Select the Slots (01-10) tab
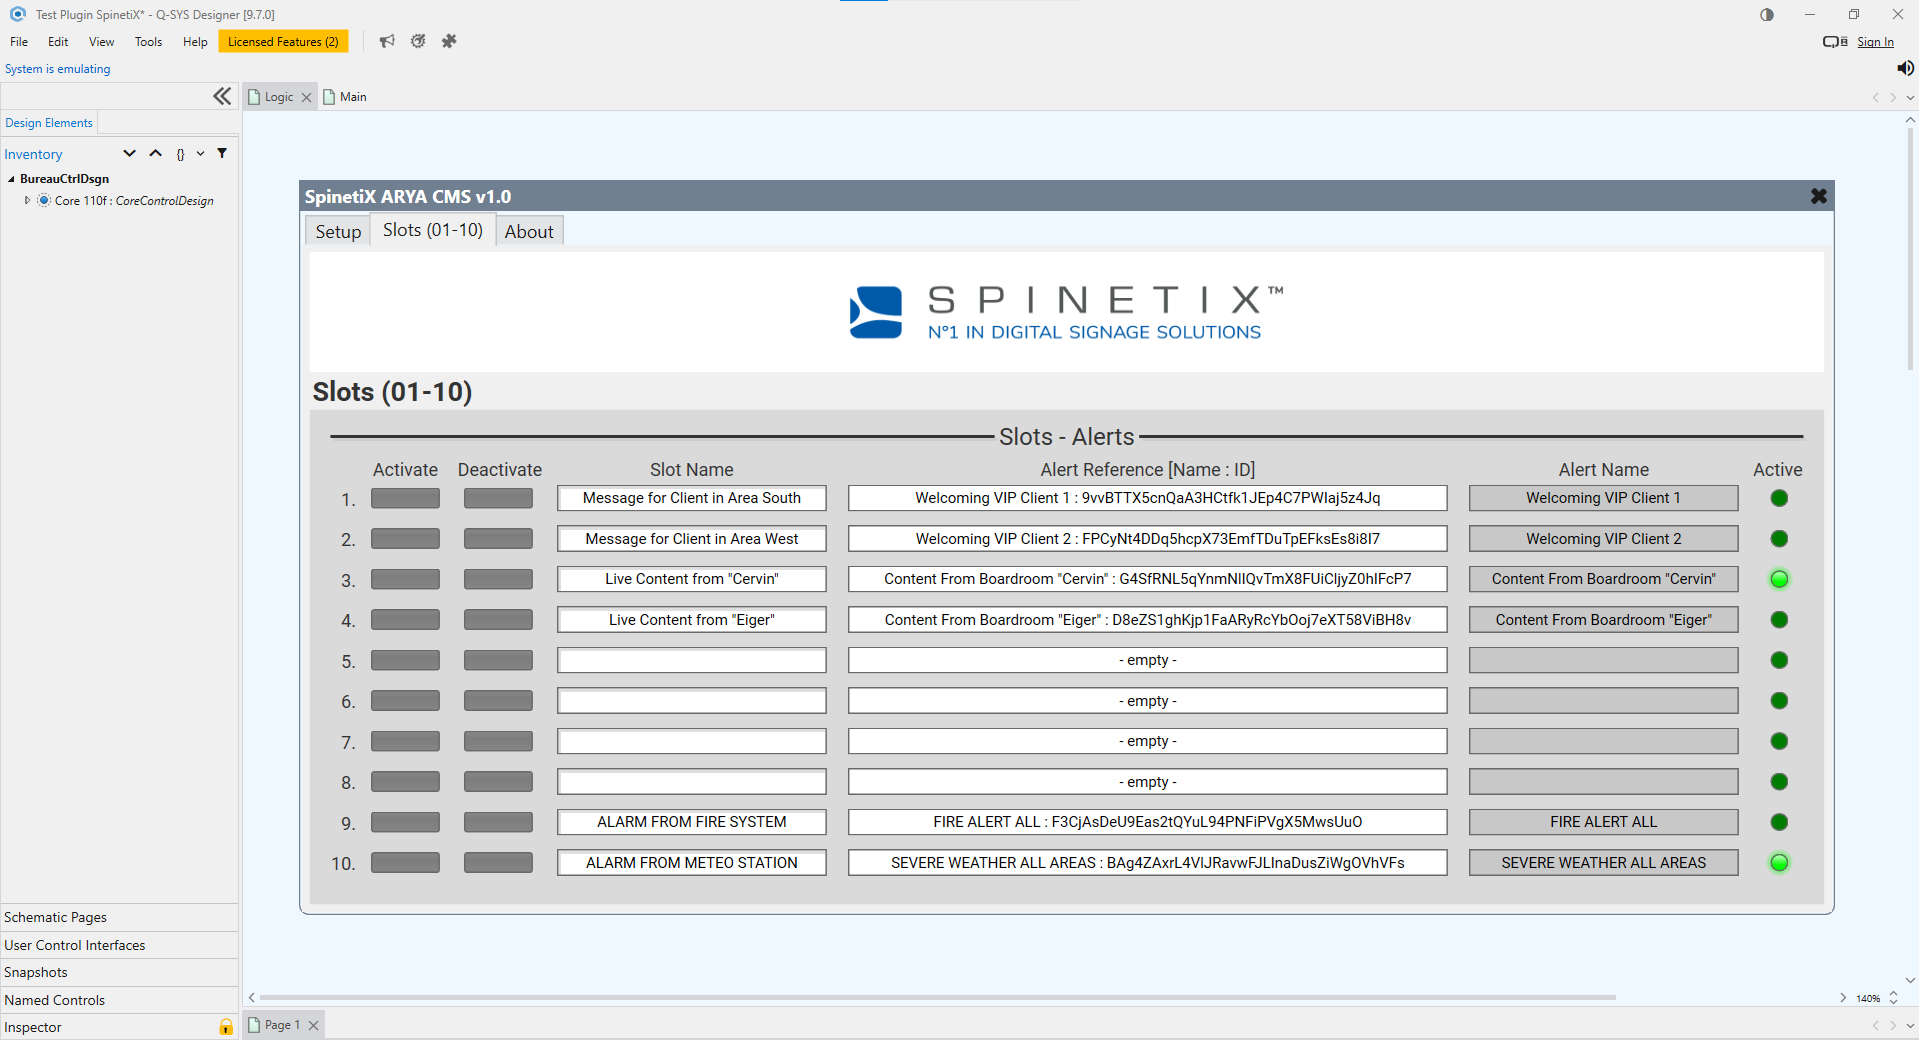The height and width of the screenshot is (1040, 1919). coord(433,230)
